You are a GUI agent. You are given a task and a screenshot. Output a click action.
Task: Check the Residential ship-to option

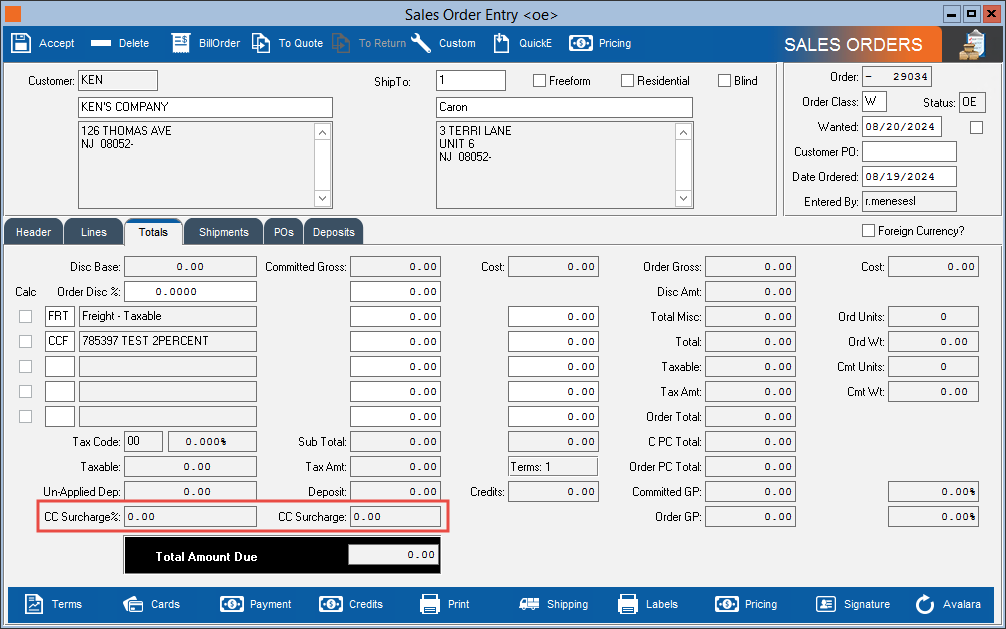[x=628, y=81]
